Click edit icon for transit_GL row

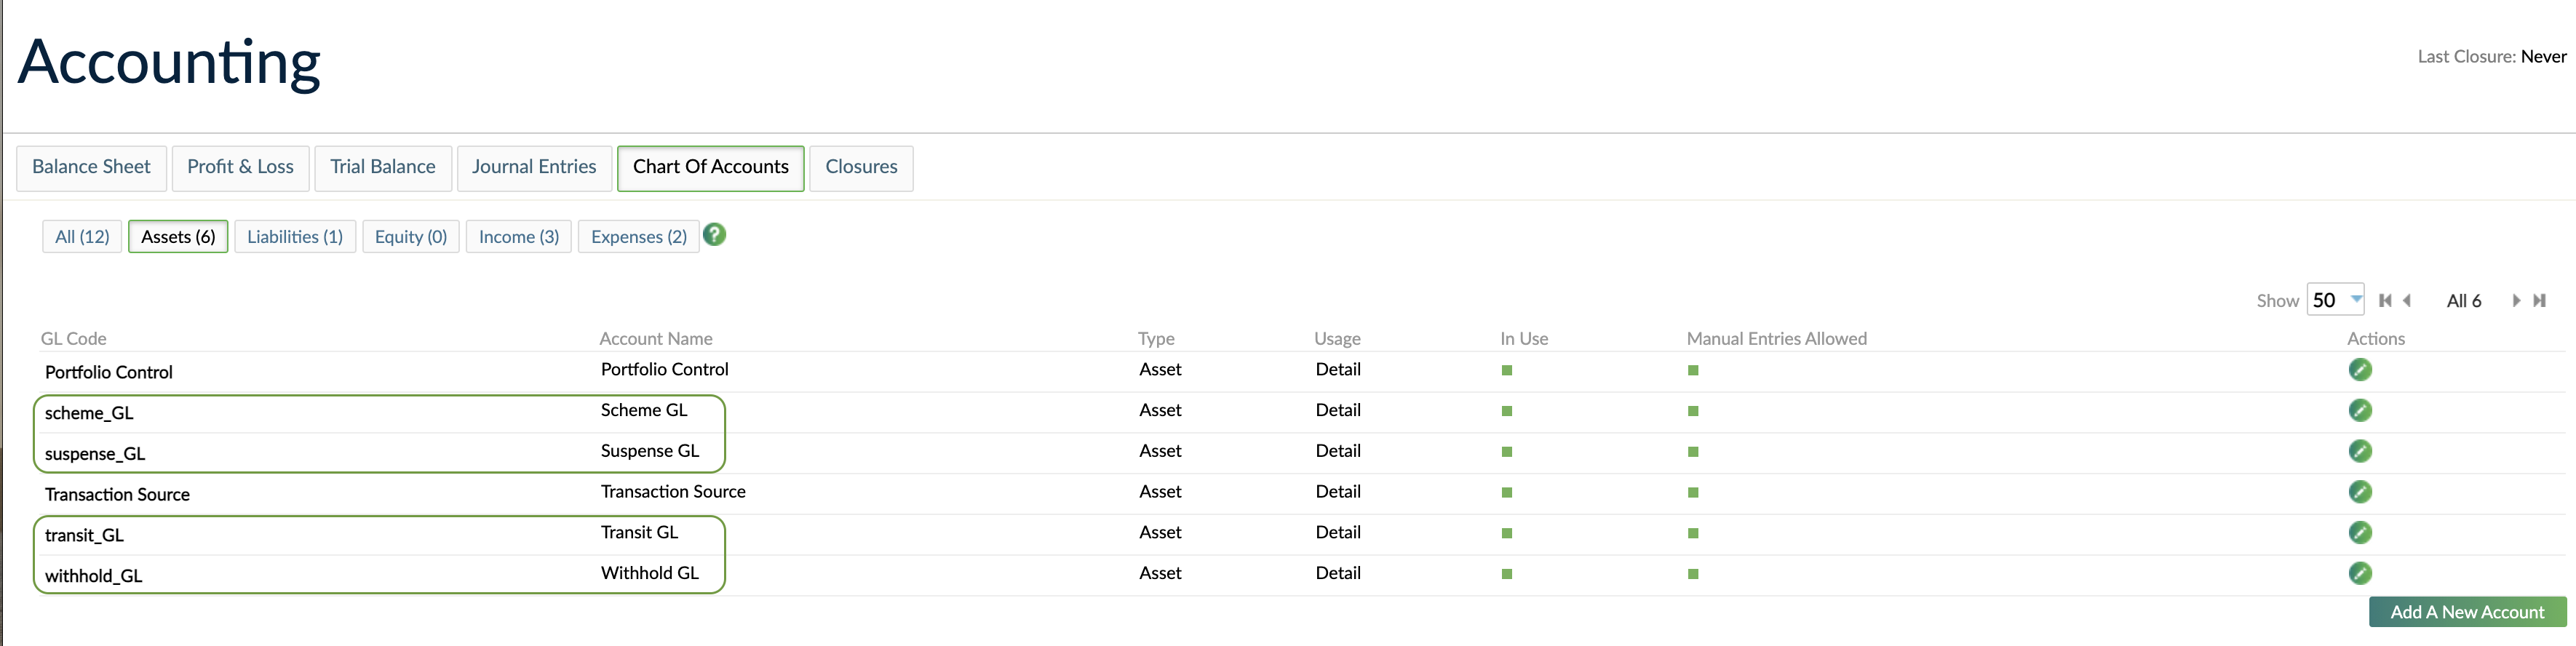(x=2359, y=533)
